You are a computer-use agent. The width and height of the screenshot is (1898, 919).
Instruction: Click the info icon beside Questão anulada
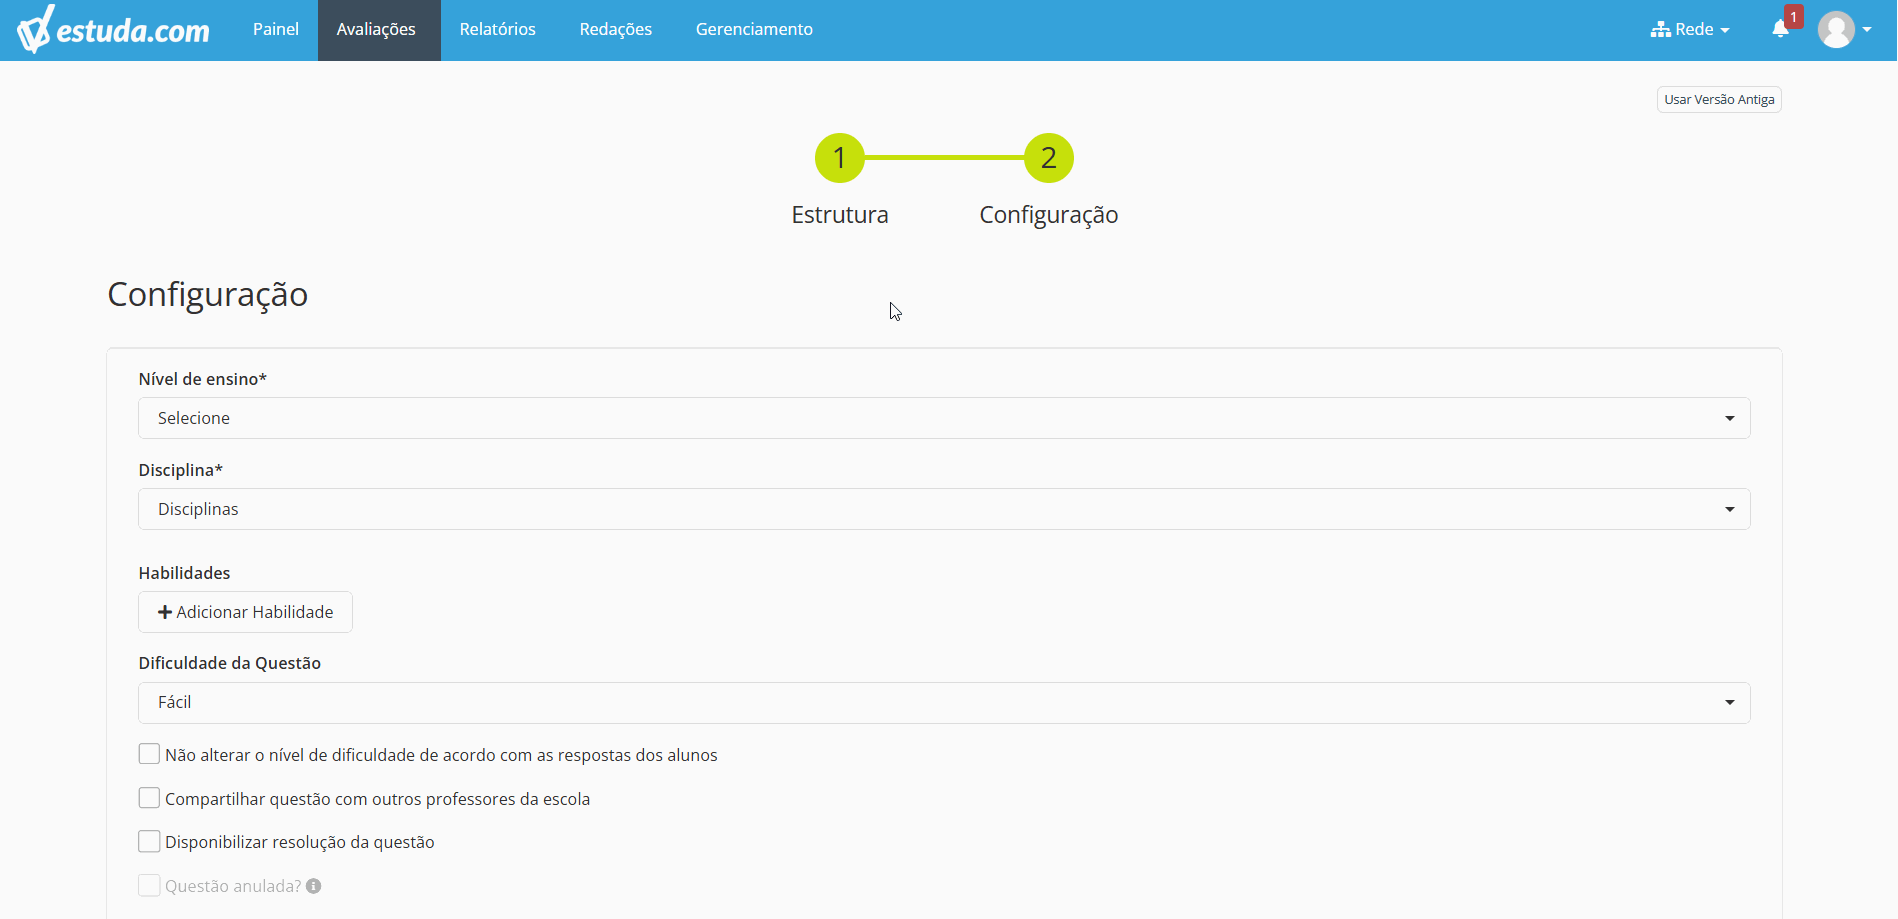[314, 886]
